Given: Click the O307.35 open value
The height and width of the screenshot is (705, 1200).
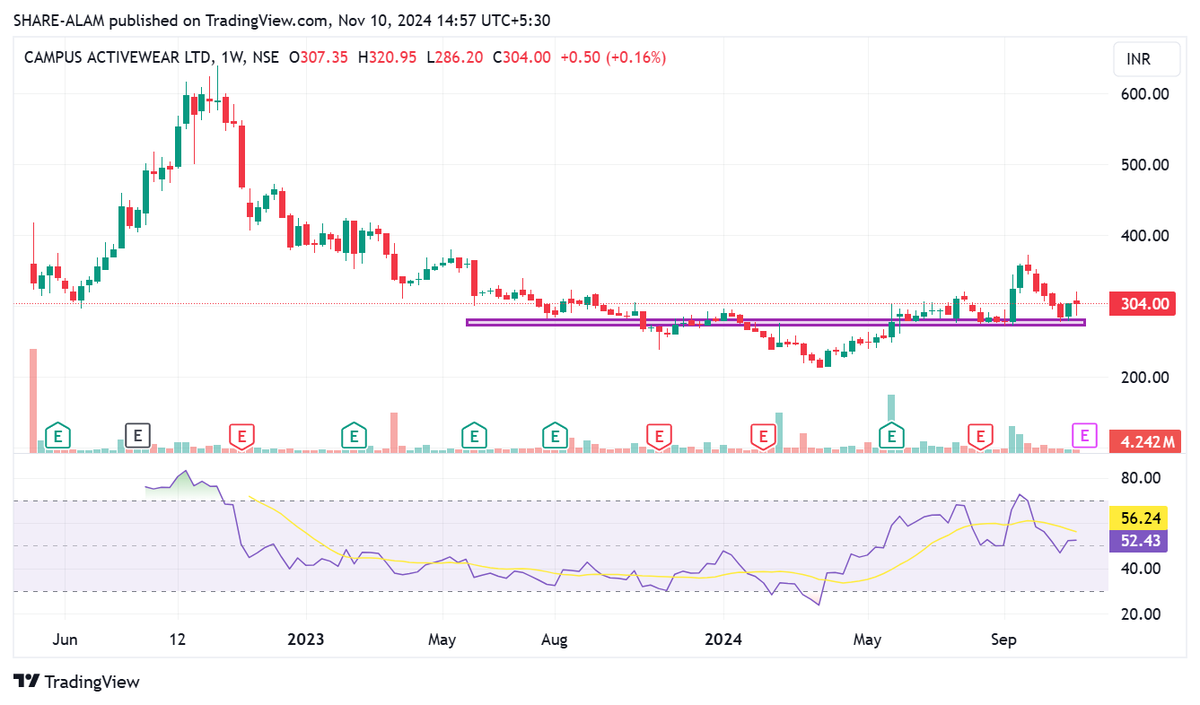Looking at the screenshot, I should coord(318,58).
